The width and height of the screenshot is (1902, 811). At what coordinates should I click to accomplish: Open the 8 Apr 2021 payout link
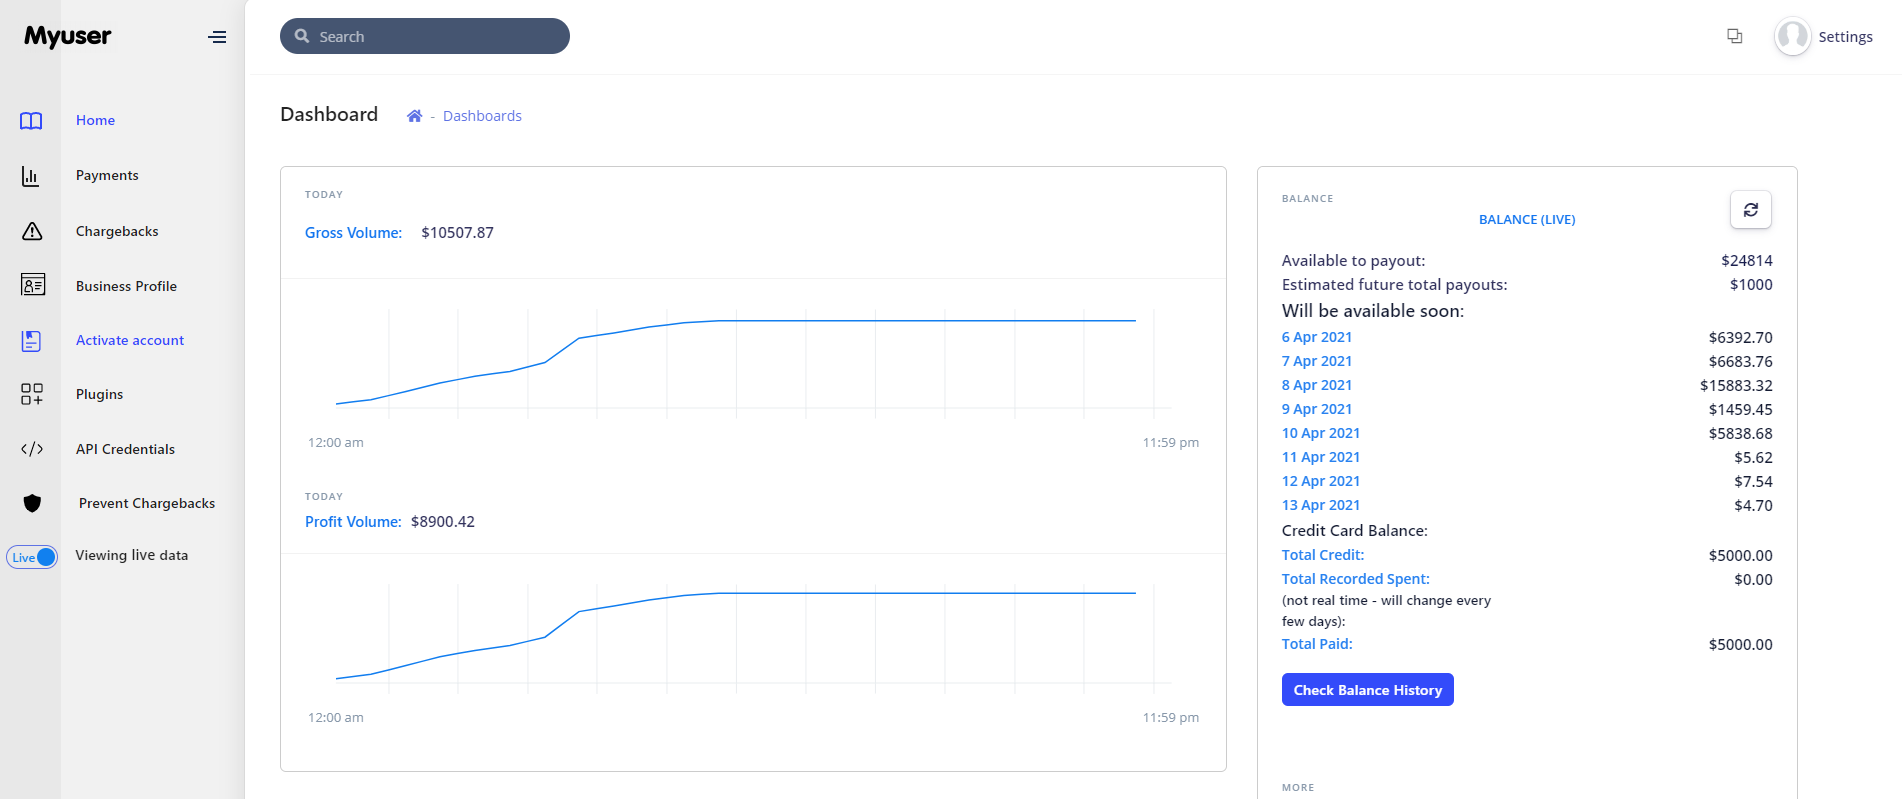(1316, 385)
